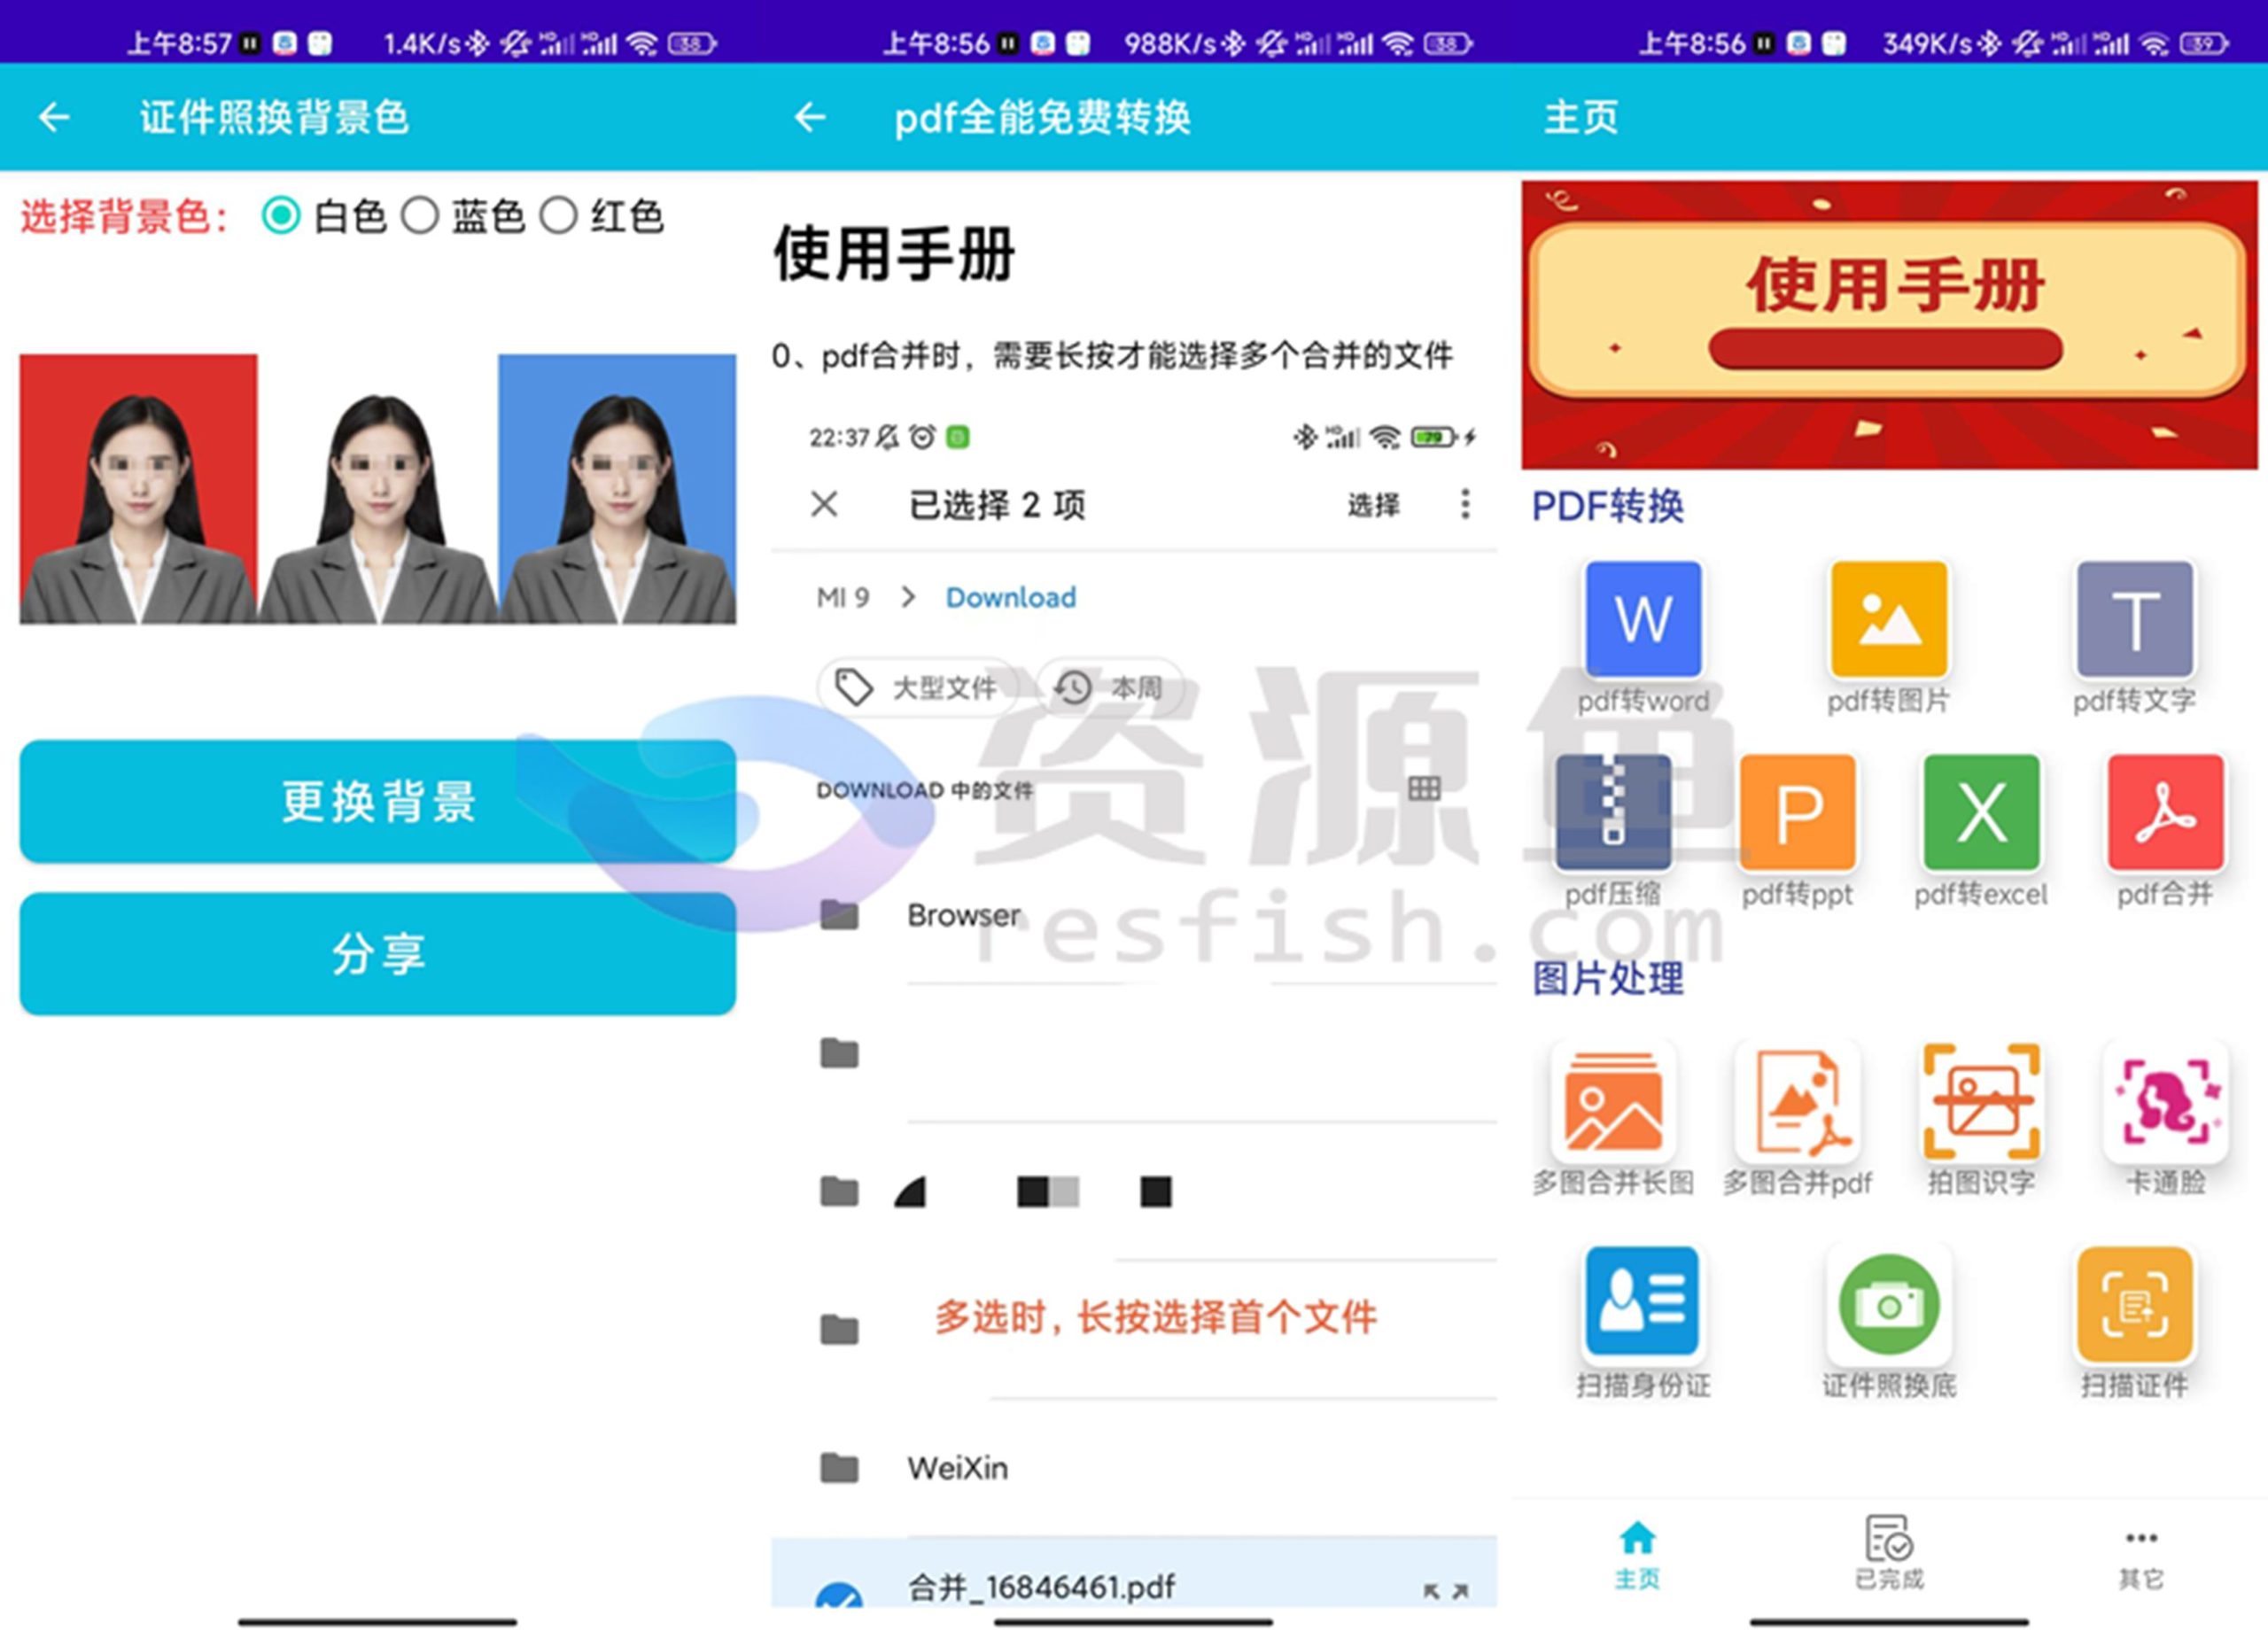
Task: Click the 已选择 2 项 title text
Action: point(997,505)
